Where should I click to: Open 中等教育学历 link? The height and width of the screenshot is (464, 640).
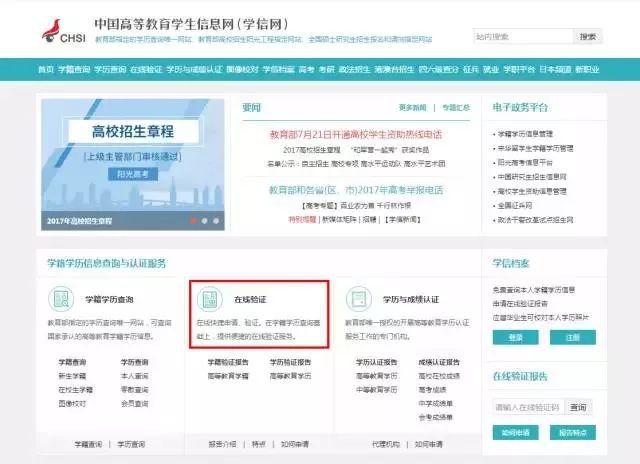coord(377,390)
